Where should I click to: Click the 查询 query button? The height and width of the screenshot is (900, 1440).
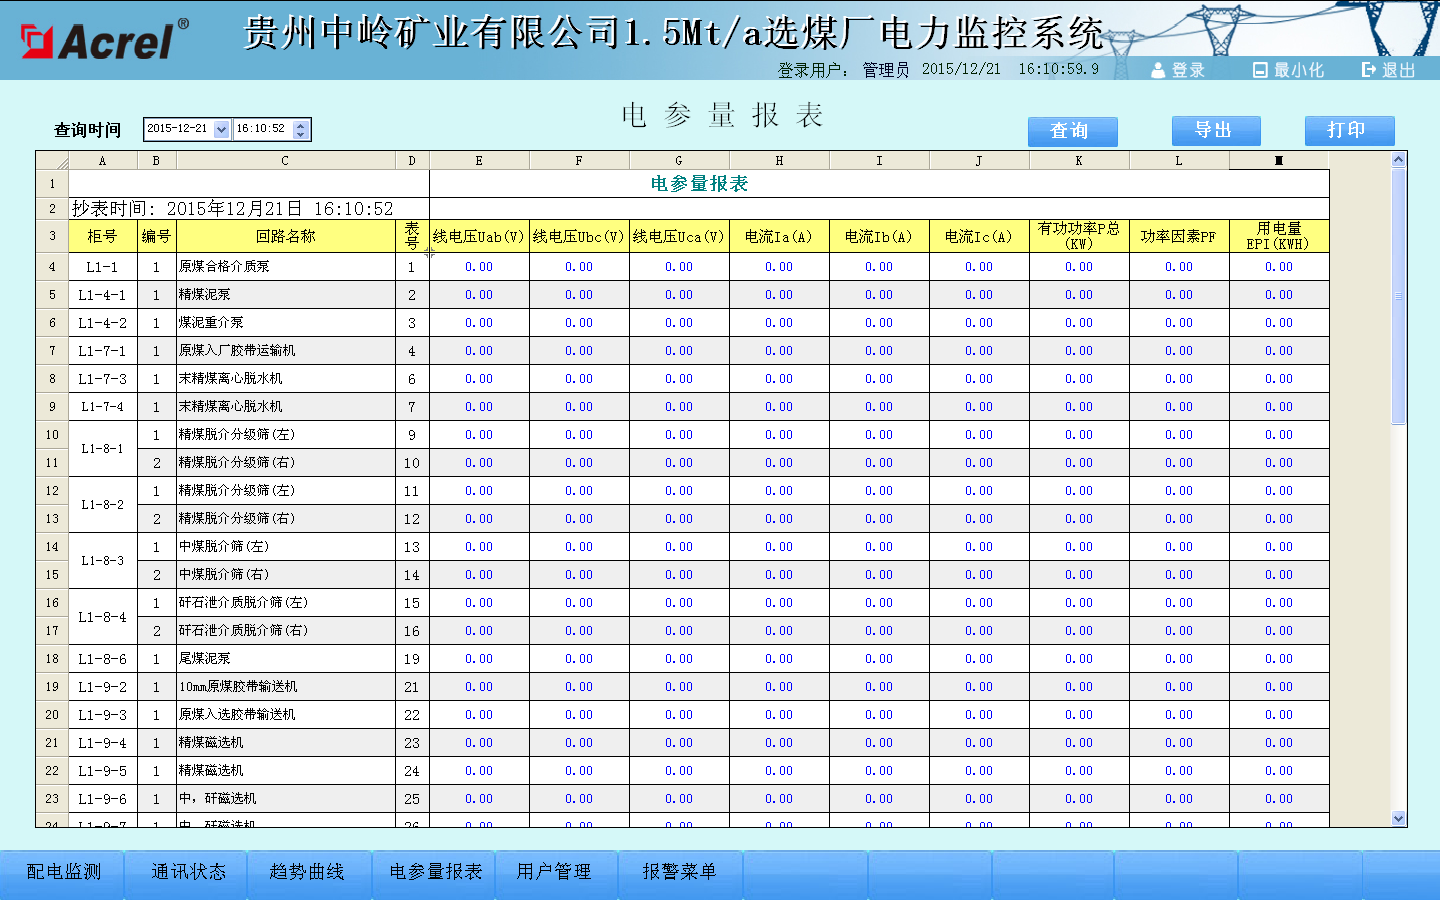(x=1072, y=131)
